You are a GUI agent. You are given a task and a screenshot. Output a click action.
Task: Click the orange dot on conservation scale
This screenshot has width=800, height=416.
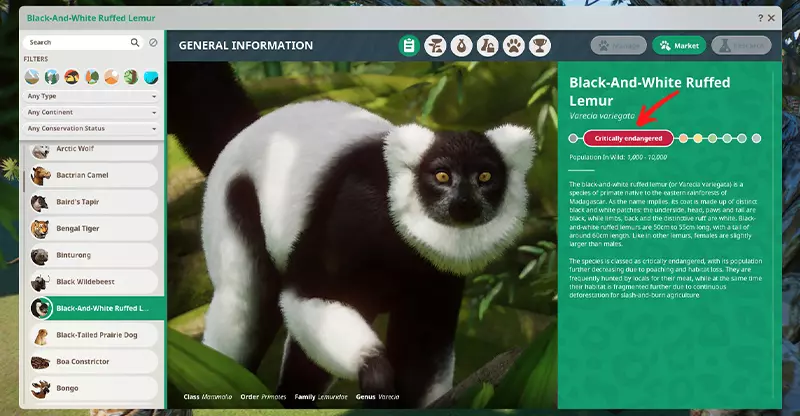tap(683, 138)
